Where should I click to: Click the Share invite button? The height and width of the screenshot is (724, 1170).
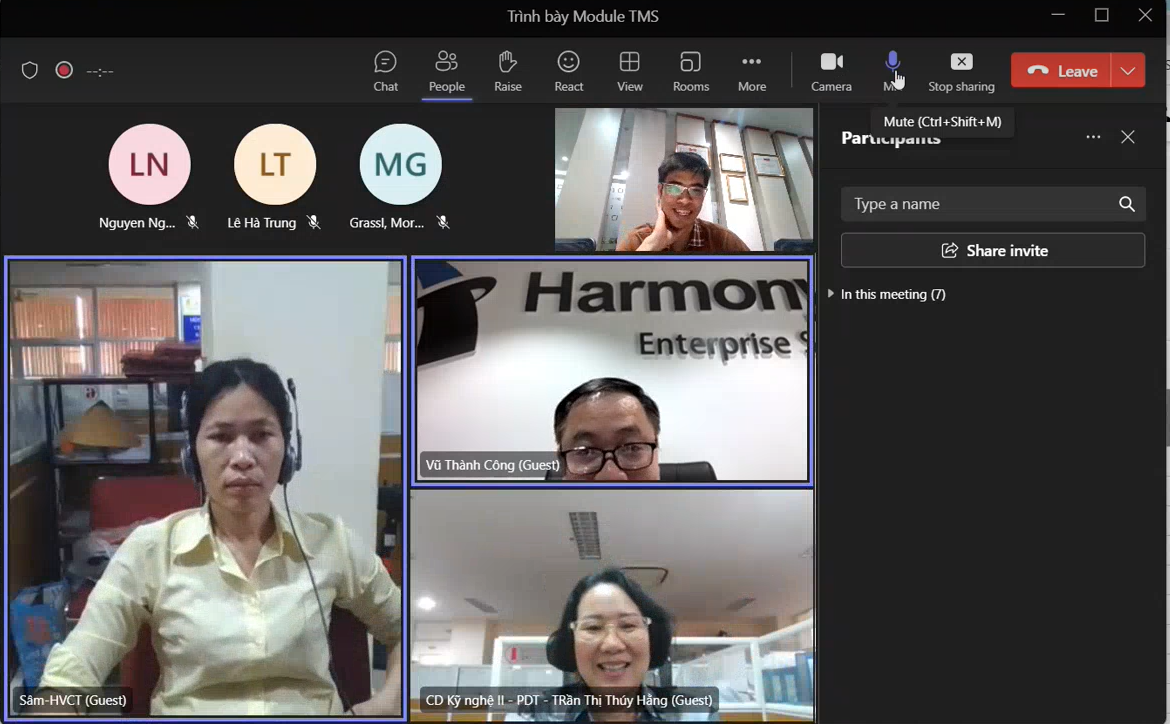[992, 250]
